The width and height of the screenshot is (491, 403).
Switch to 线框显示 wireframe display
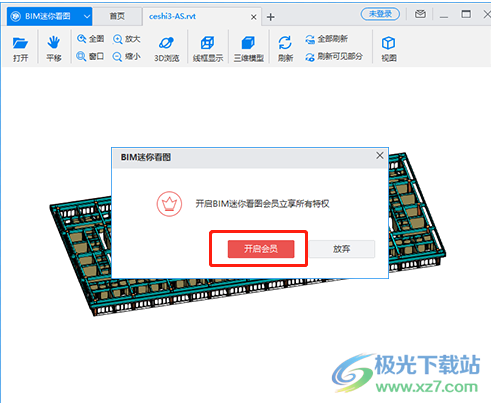tap(208, 49)
